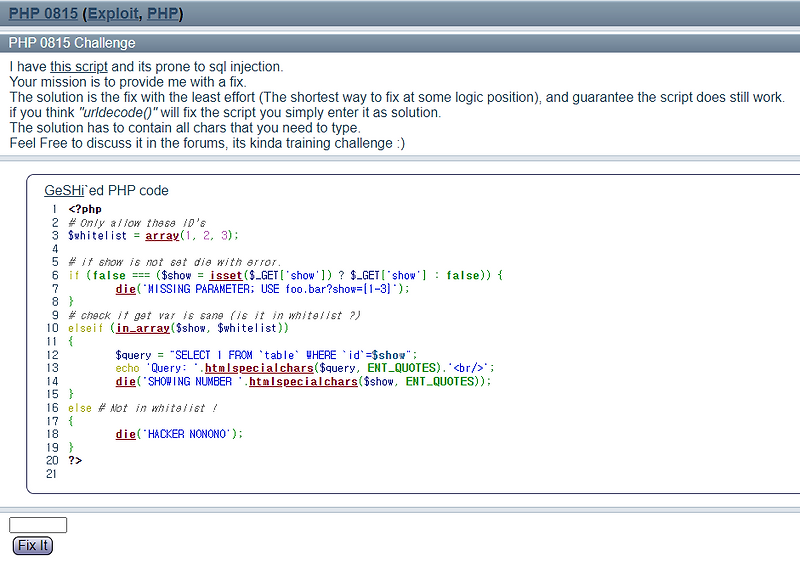Focus the solution input field
800x562 pixels.
38,525
